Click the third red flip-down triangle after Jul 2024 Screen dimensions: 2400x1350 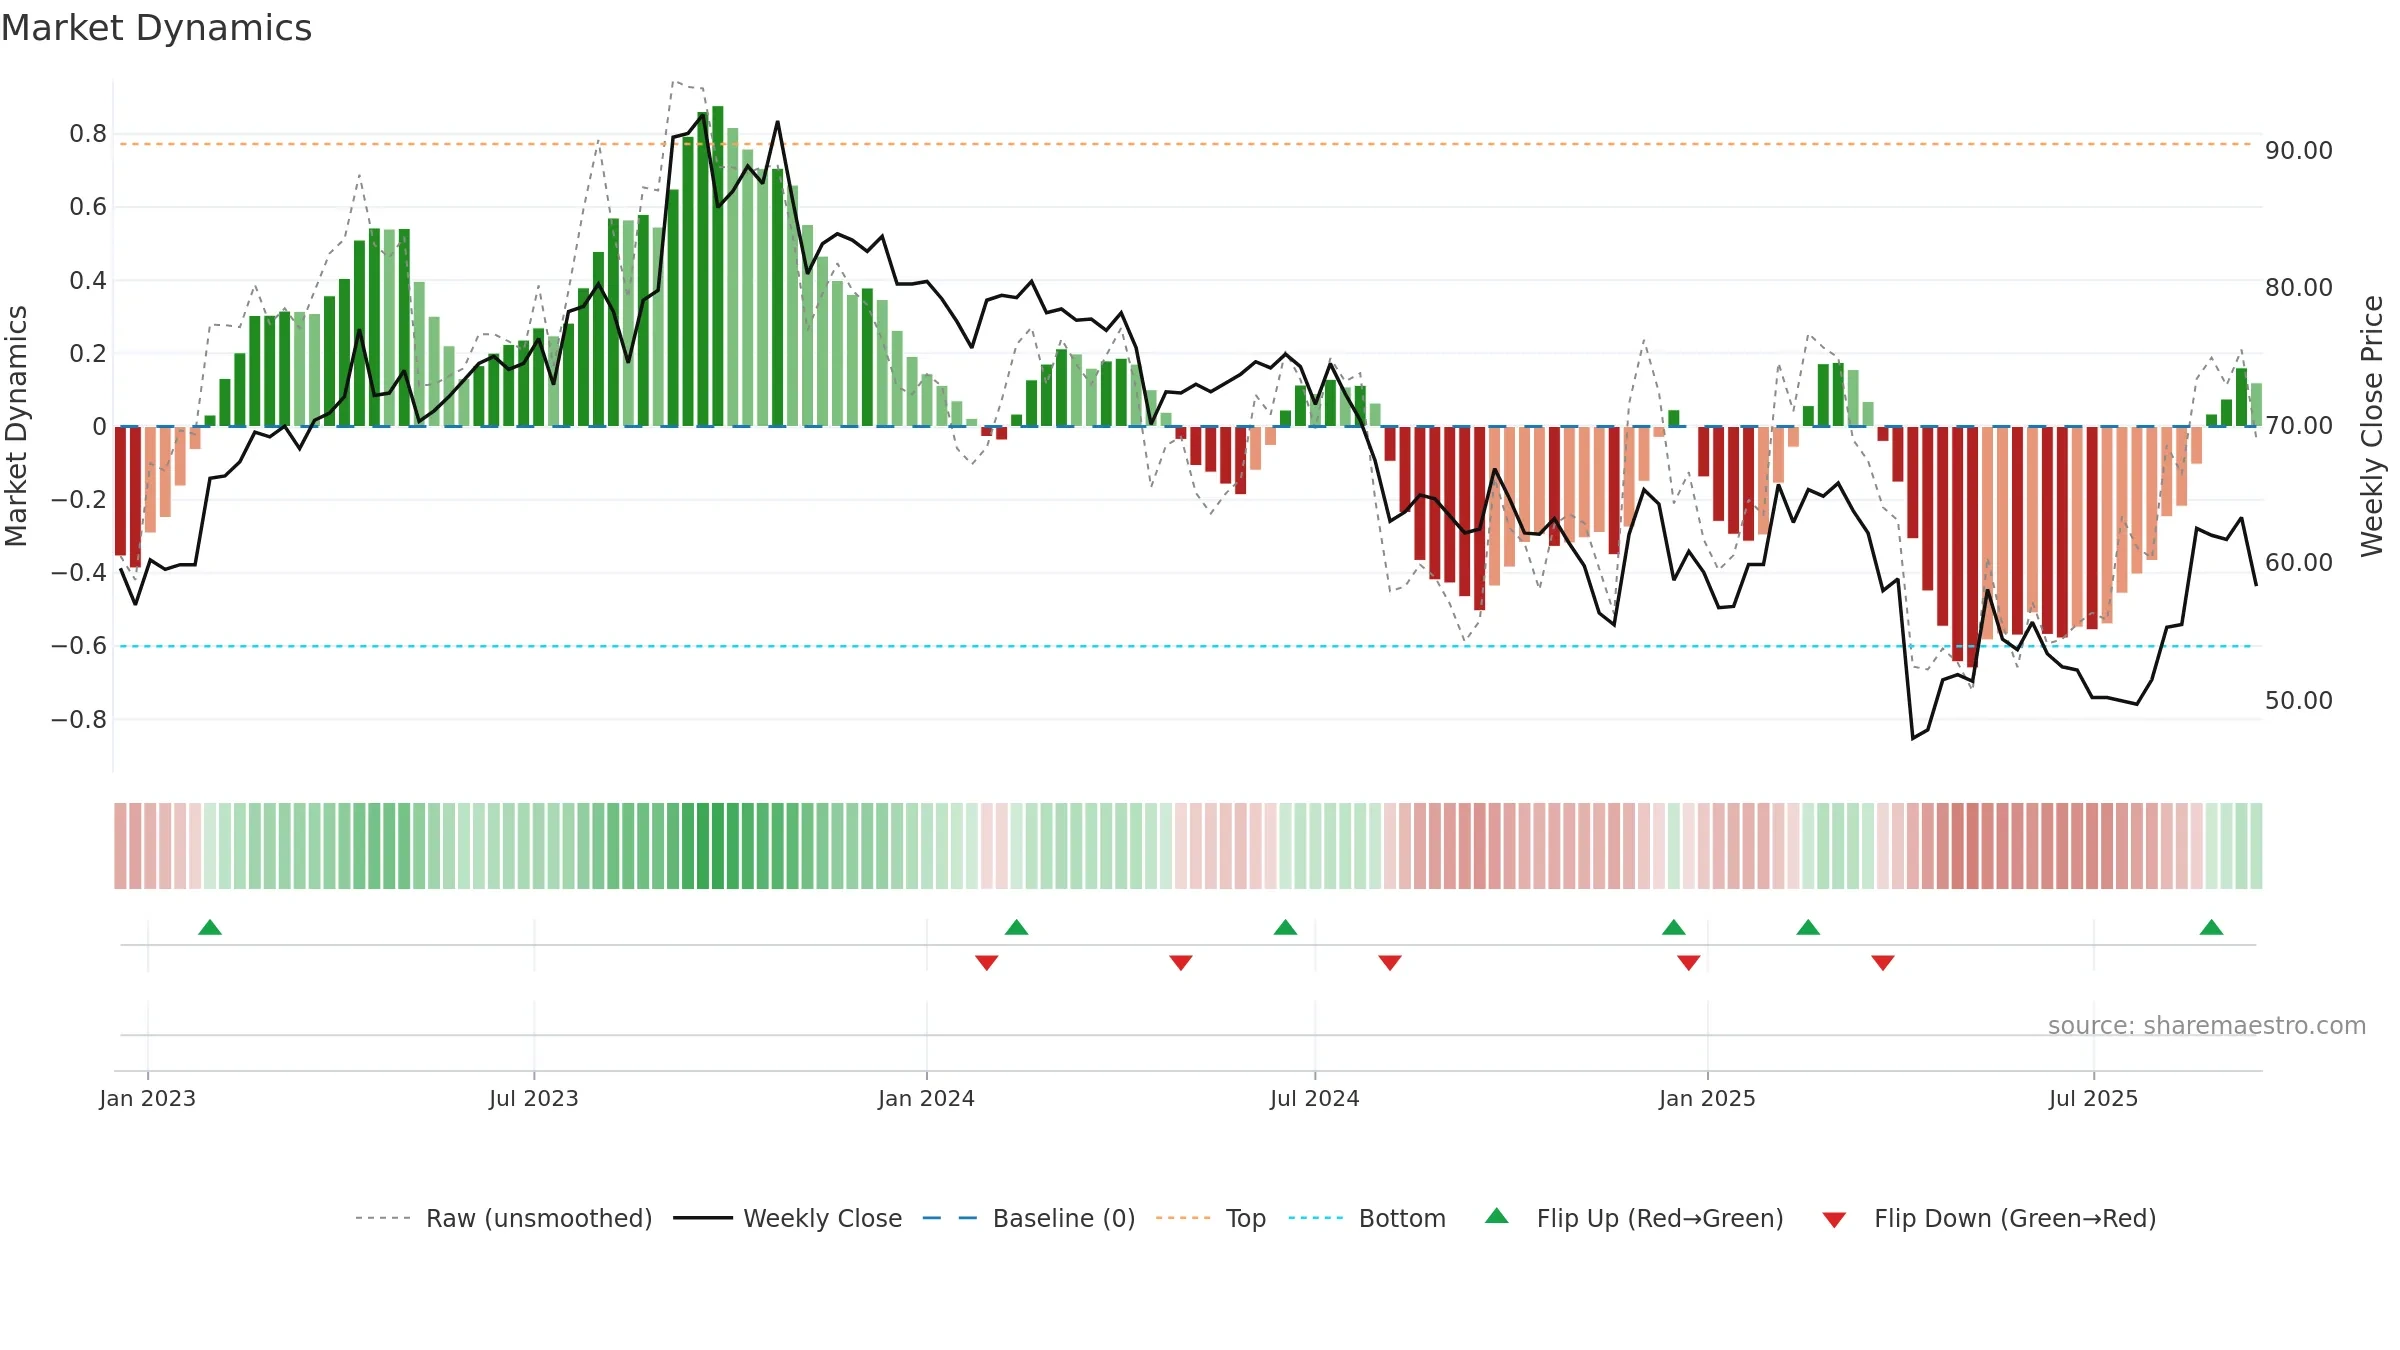(1390, 962)
